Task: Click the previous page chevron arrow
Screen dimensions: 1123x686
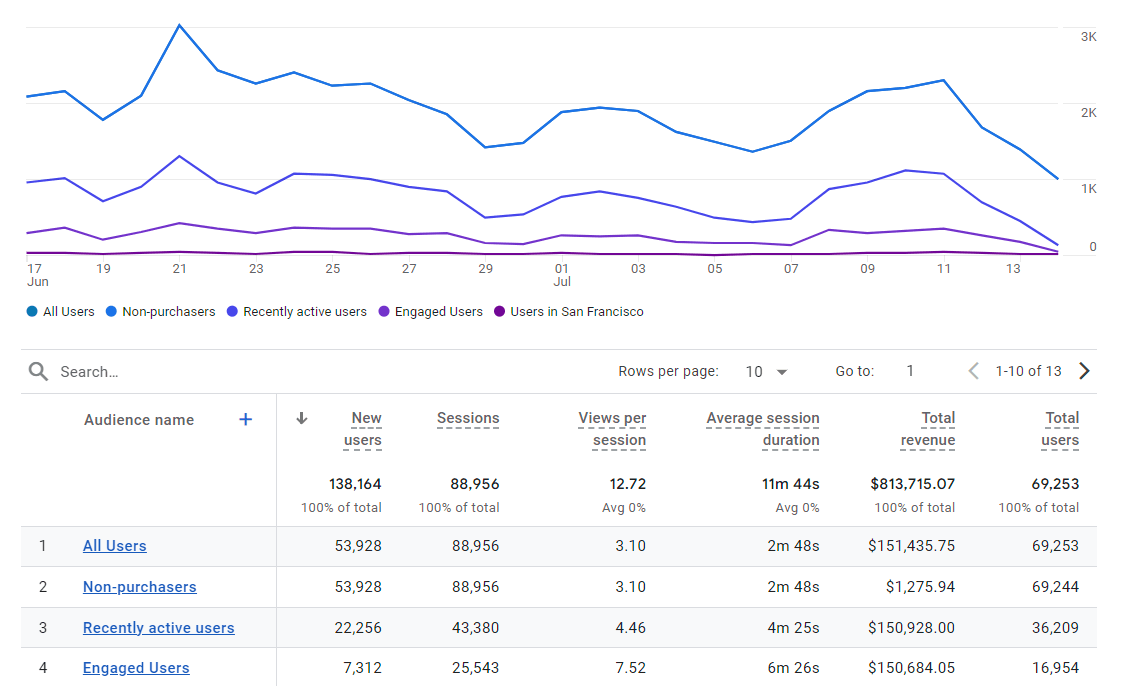Action: [x=972, y=371]
